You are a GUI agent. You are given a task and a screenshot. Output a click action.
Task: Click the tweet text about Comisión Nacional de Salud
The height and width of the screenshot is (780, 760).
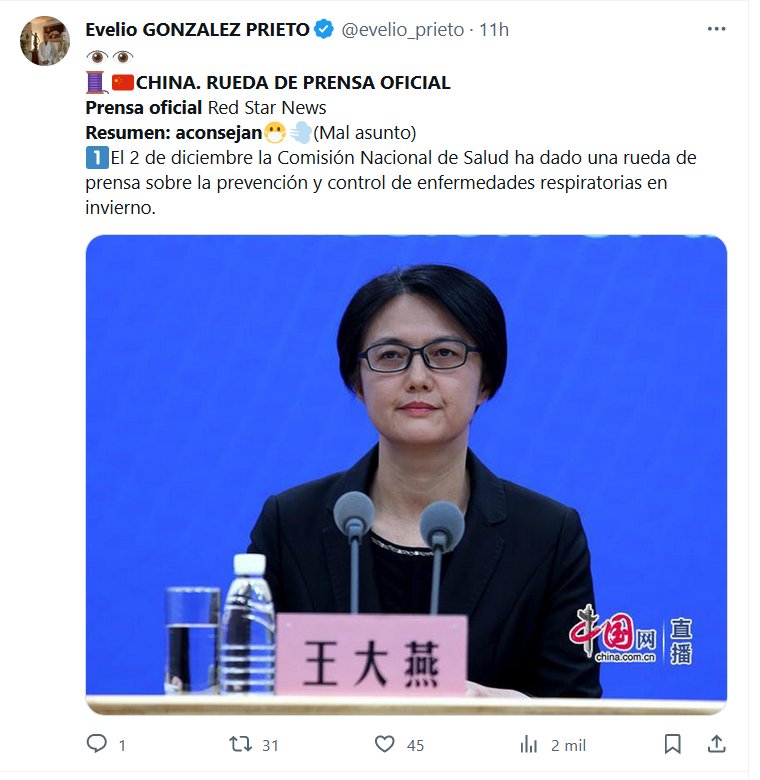(390, 183)
